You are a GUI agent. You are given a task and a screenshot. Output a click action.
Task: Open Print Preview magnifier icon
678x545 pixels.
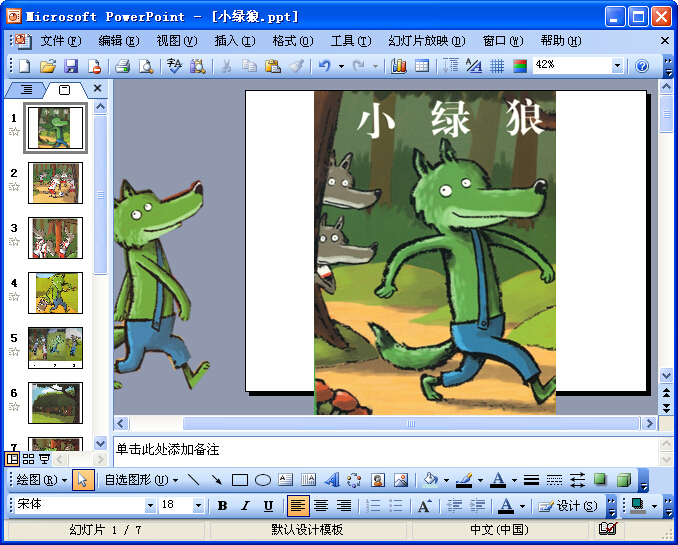[146, 66]
